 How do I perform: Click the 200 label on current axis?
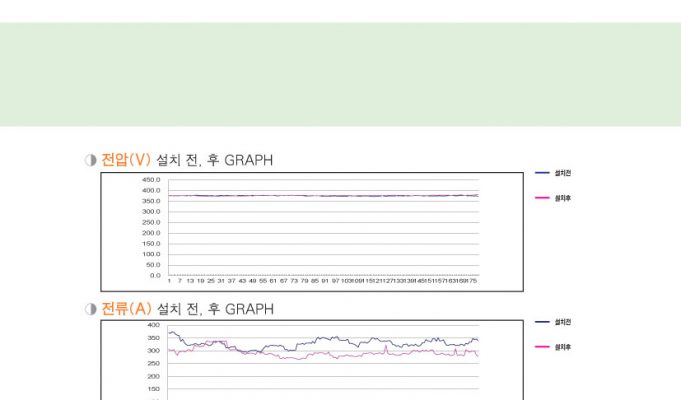[x=153, y=377]
